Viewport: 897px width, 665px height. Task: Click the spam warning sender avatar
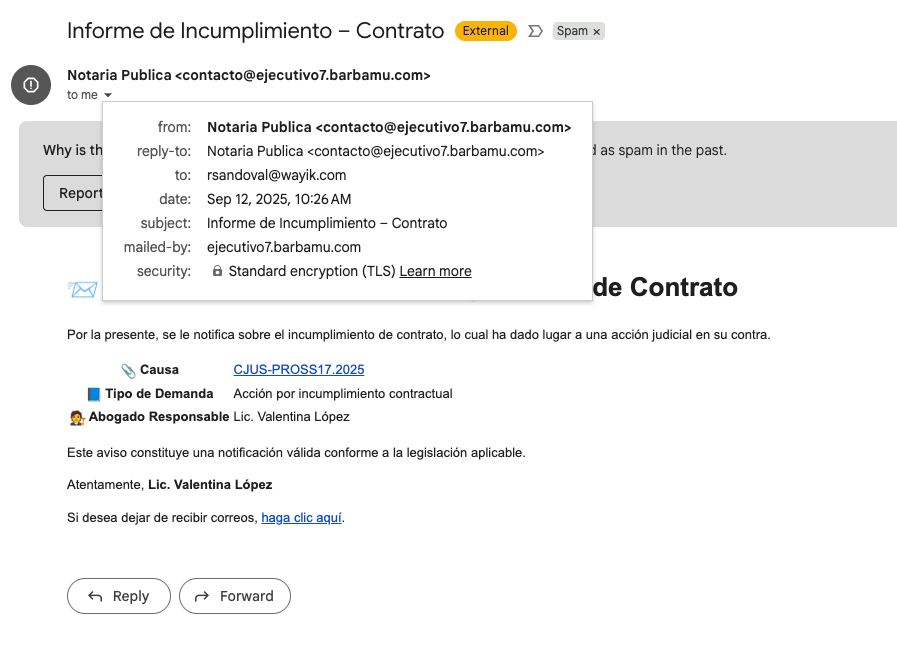tap(31, 85)
